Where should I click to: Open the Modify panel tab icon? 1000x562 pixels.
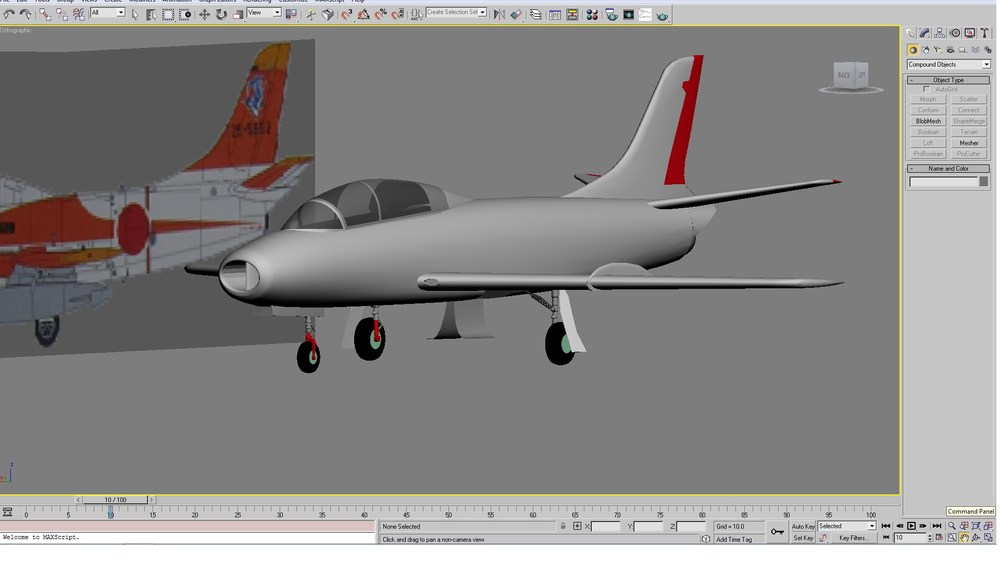coord(924,33)
